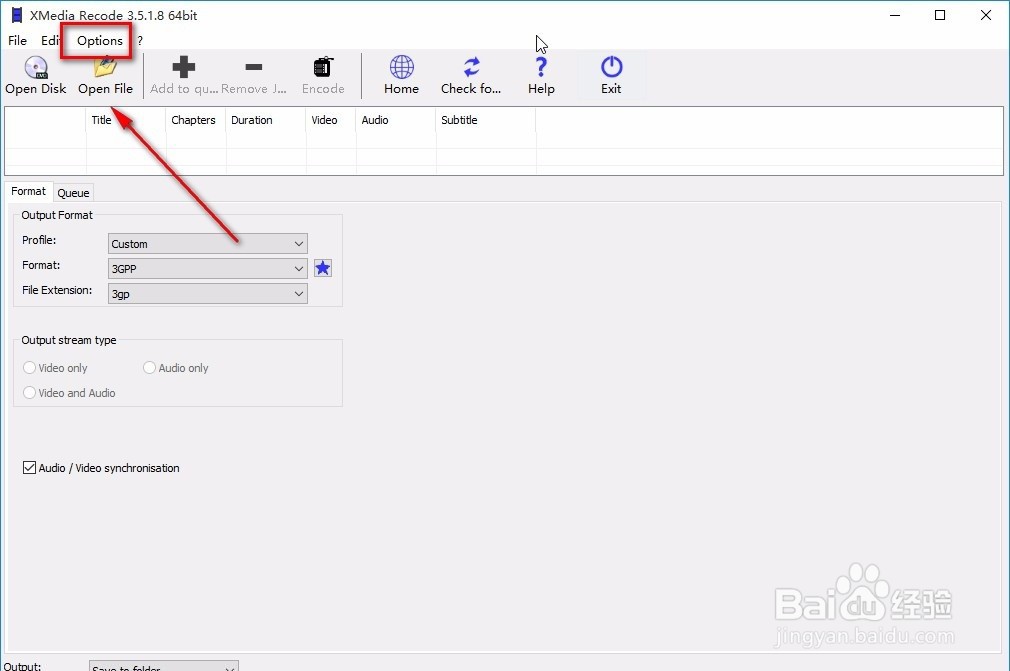
Task: Click the Title column header
Action: (126, 120)
